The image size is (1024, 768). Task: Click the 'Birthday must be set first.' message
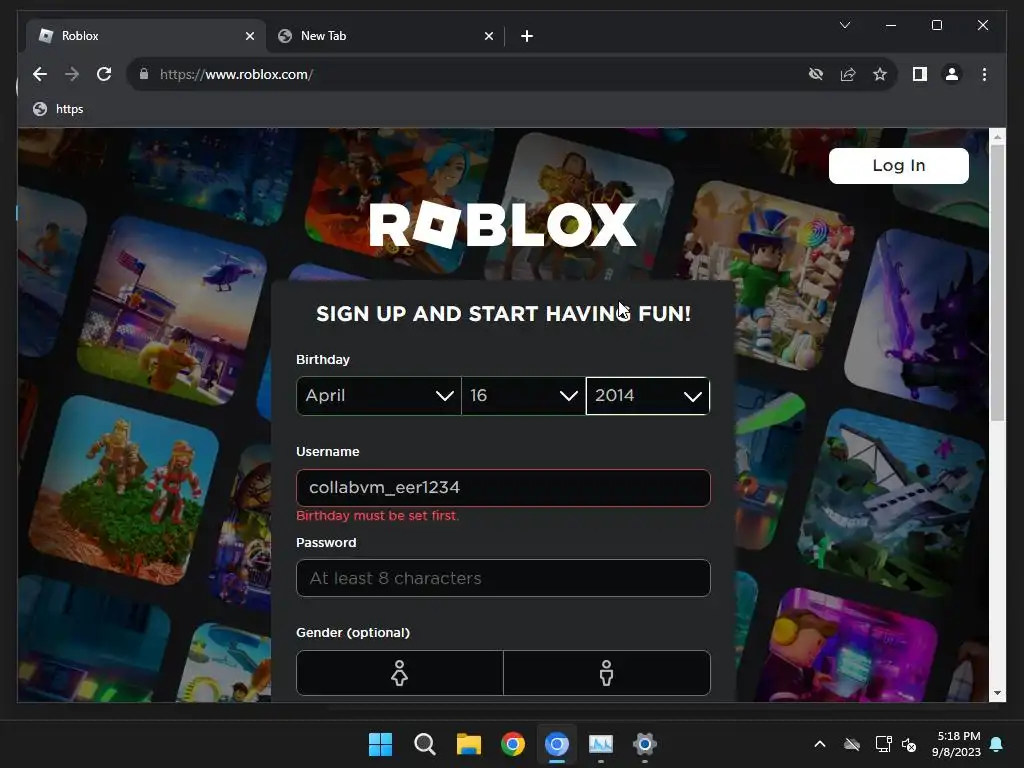point(377,516)
